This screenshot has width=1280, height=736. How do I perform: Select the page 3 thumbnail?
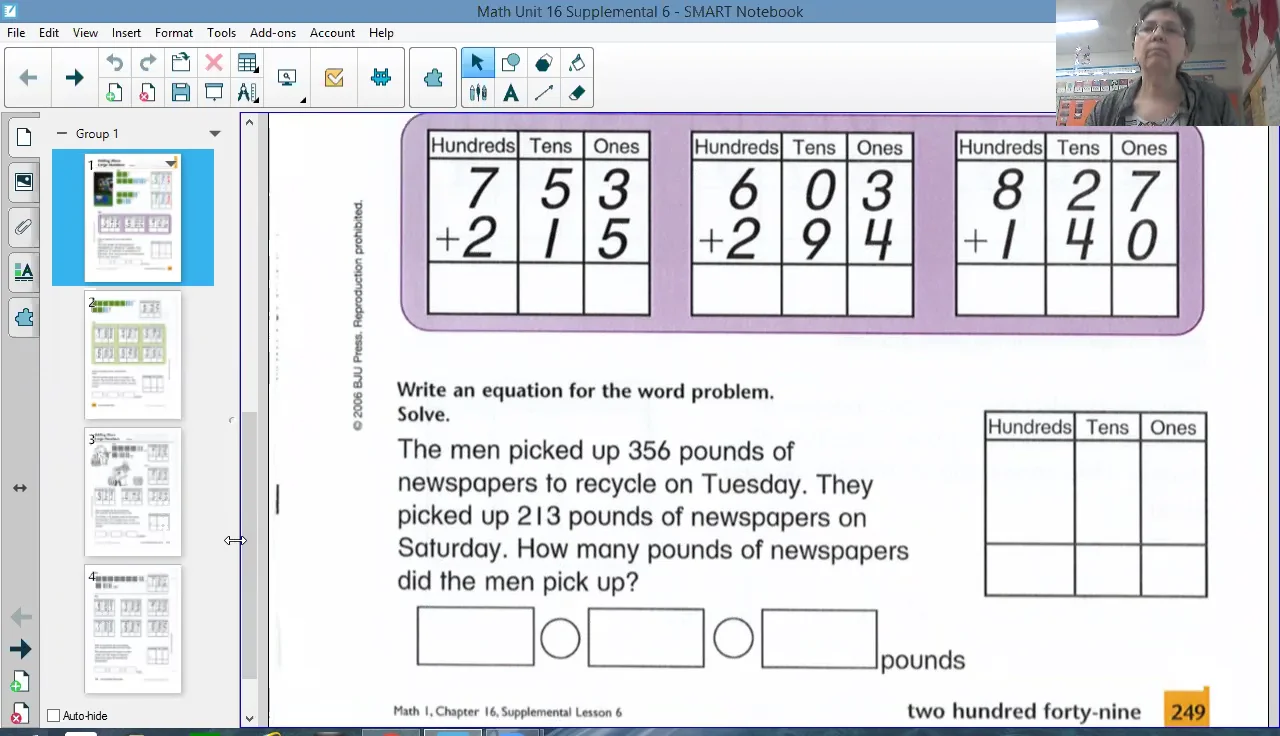pos(133,492)
